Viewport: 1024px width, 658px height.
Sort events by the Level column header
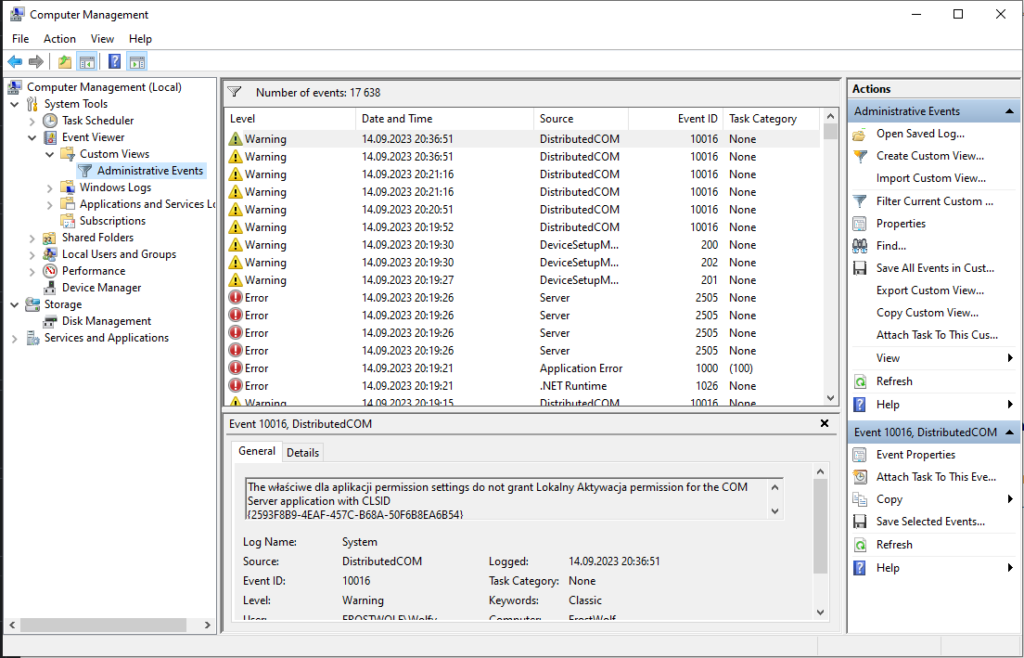coord(290,119)
